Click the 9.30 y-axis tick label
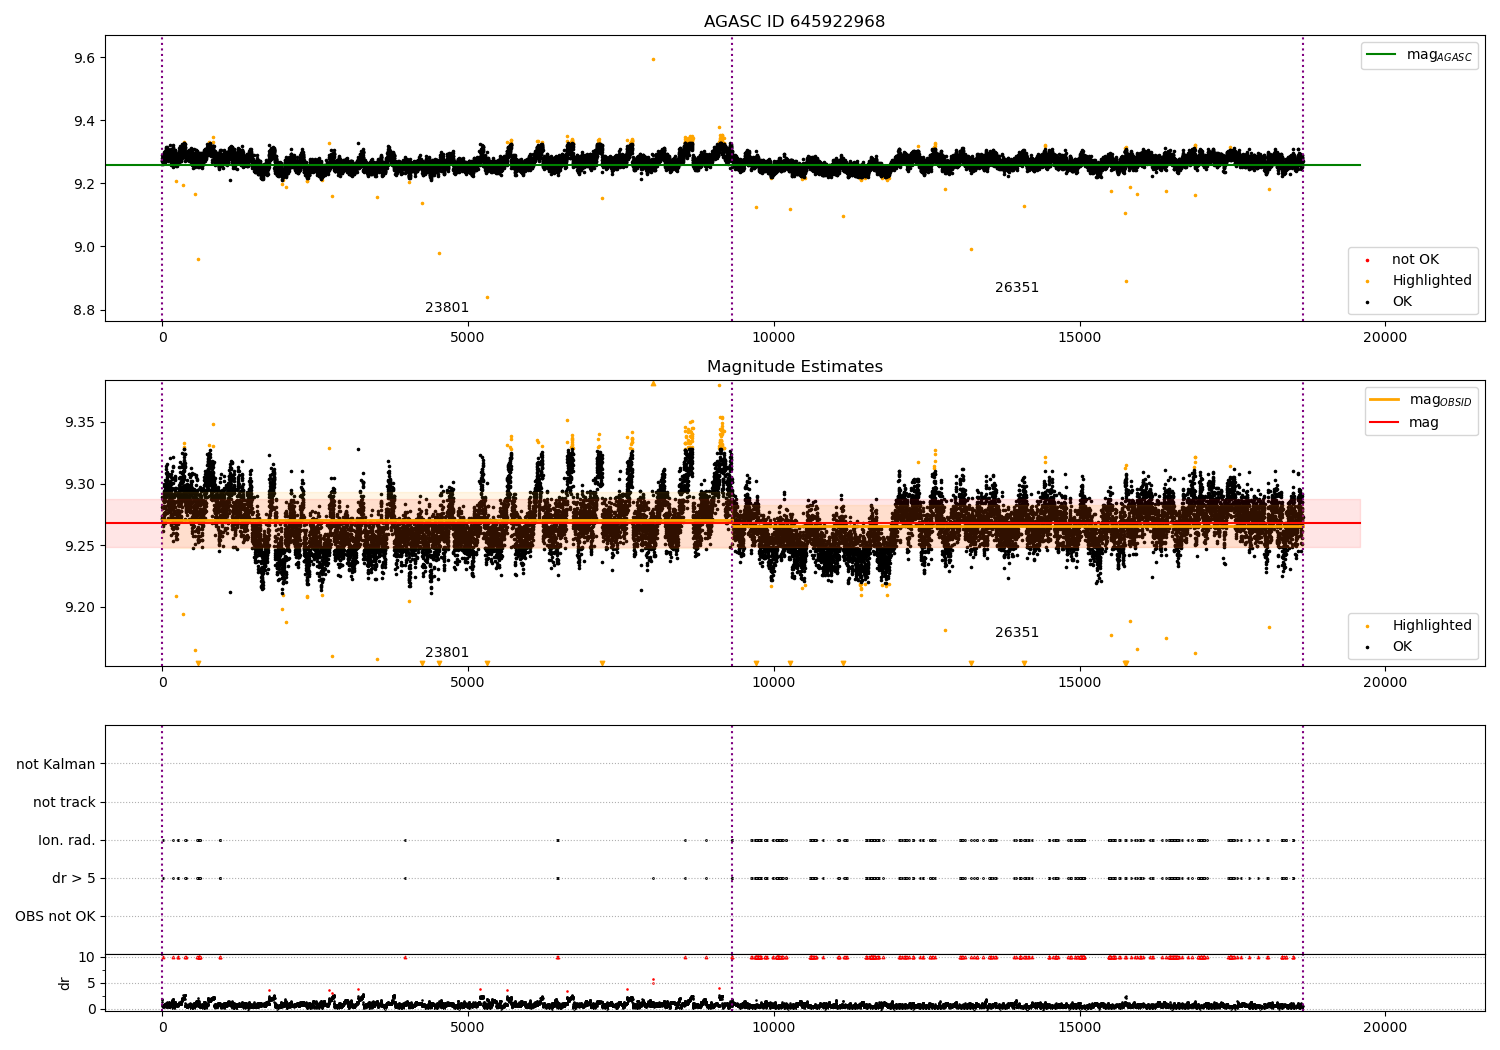The image size is (1500, 1050). (x=80, y=485)
